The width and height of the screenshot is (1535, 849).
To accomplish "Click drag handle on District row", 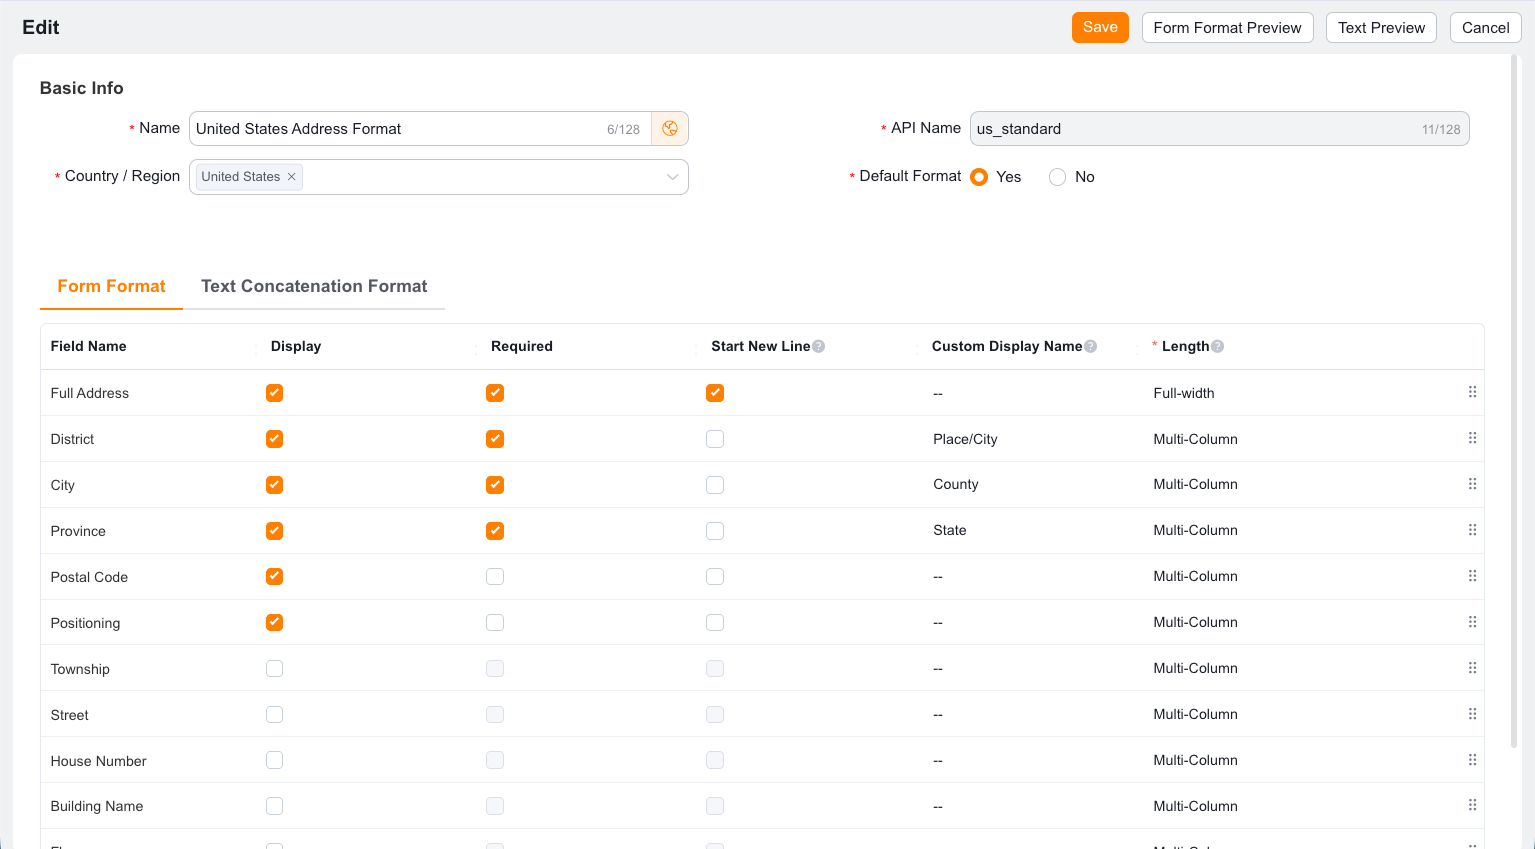I will tap(1472, 438).
